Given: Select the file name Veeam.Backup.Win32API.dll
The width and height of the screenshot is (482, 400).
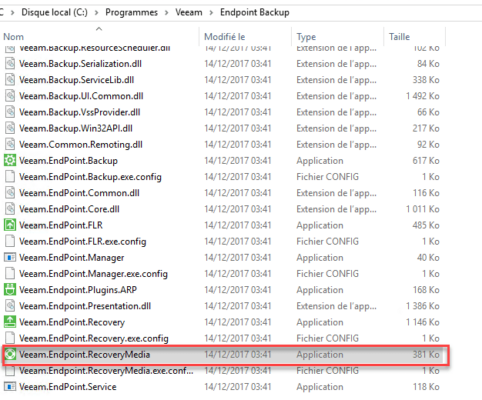Looking at the screenshot, I should pyautogui.click(x=76, y=128).
